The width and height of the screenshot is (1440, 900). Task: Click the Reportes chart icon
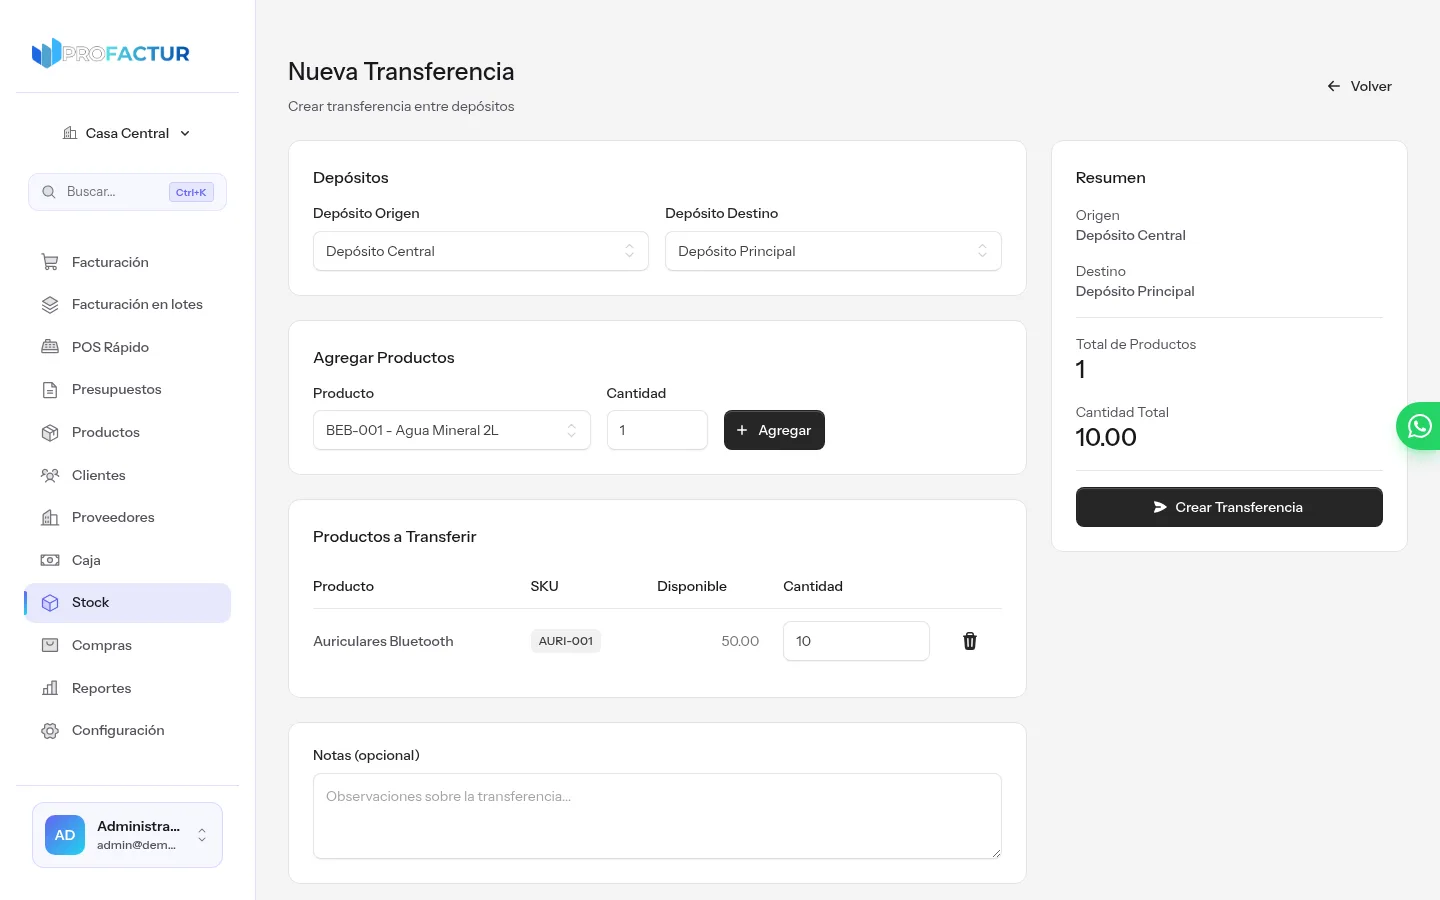click(x=50, y=688)
